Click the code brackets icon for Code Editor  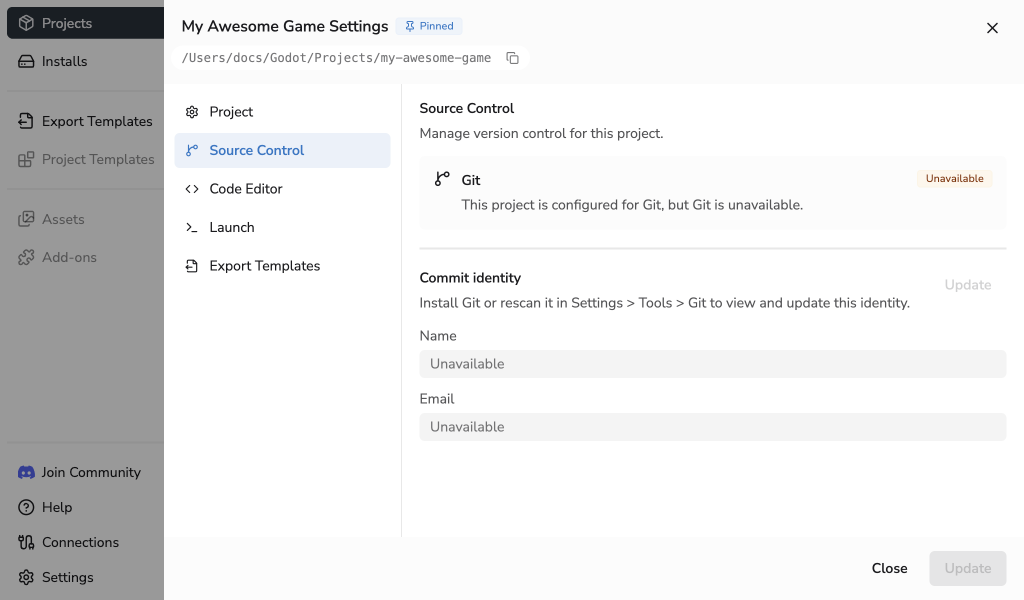pos(192,189)
